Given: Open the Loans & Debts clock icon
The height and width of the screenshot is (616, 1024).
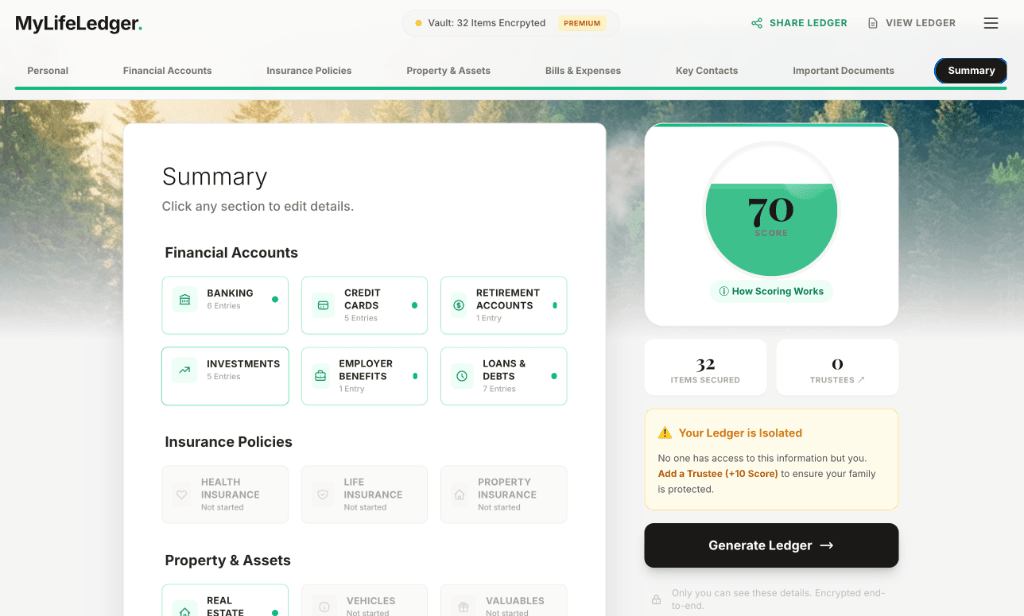Looking at the screenshot, I should [462, 375].
